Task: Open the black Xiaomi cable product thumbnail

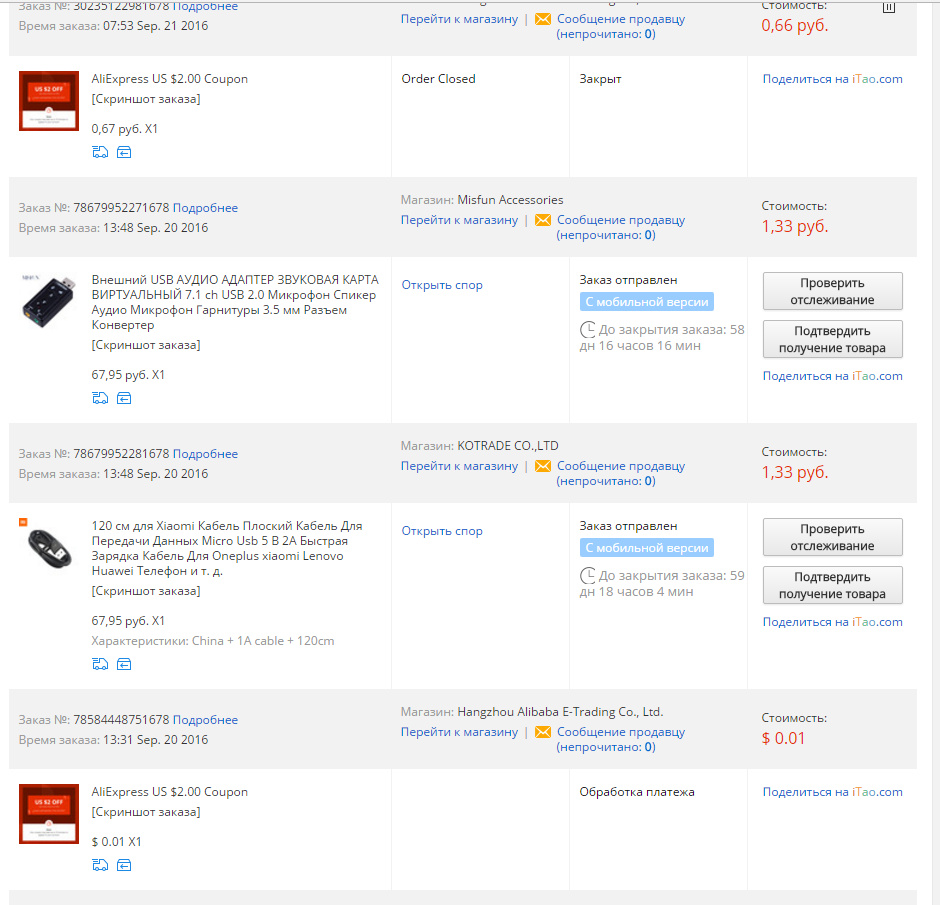Action: 49,548
